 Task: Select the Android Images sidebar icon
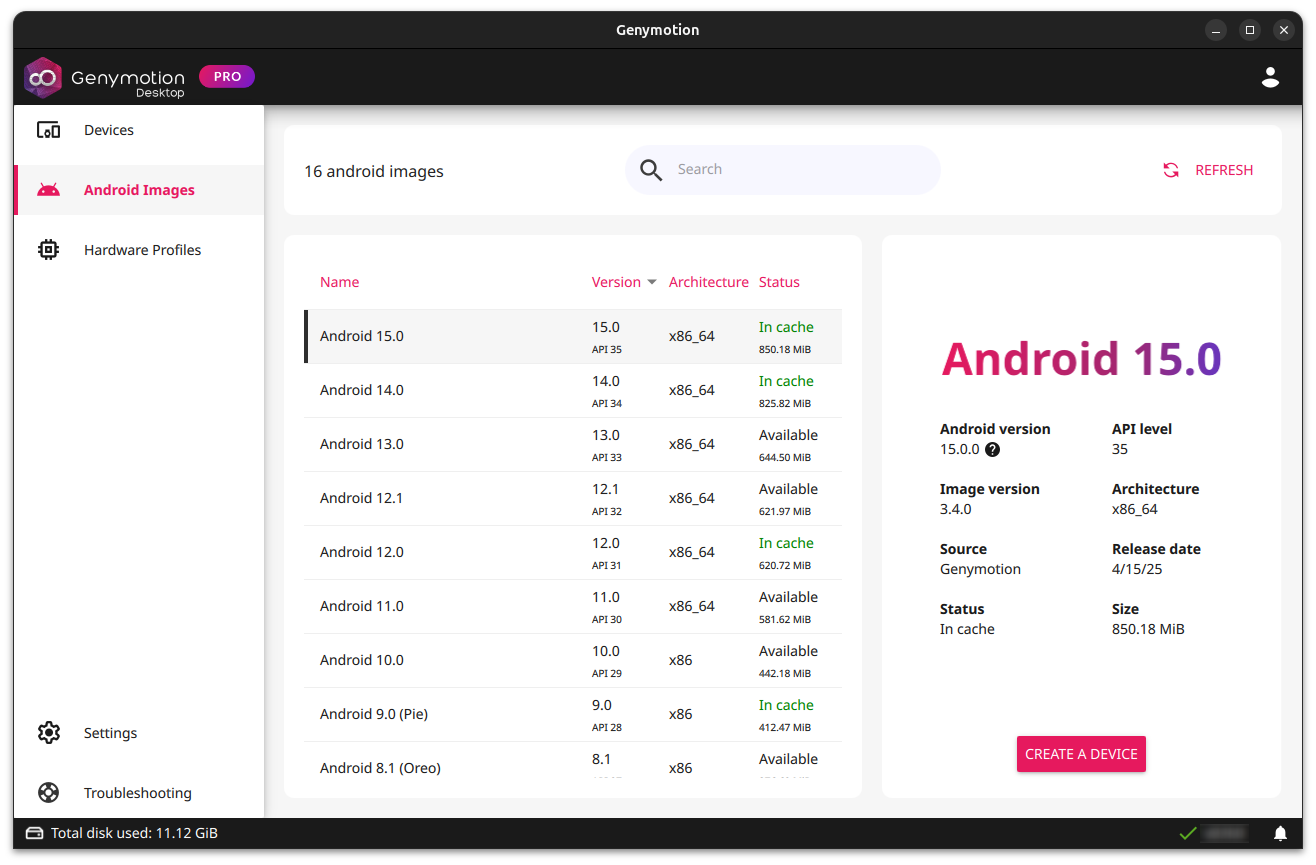click(x=48, y=189)
